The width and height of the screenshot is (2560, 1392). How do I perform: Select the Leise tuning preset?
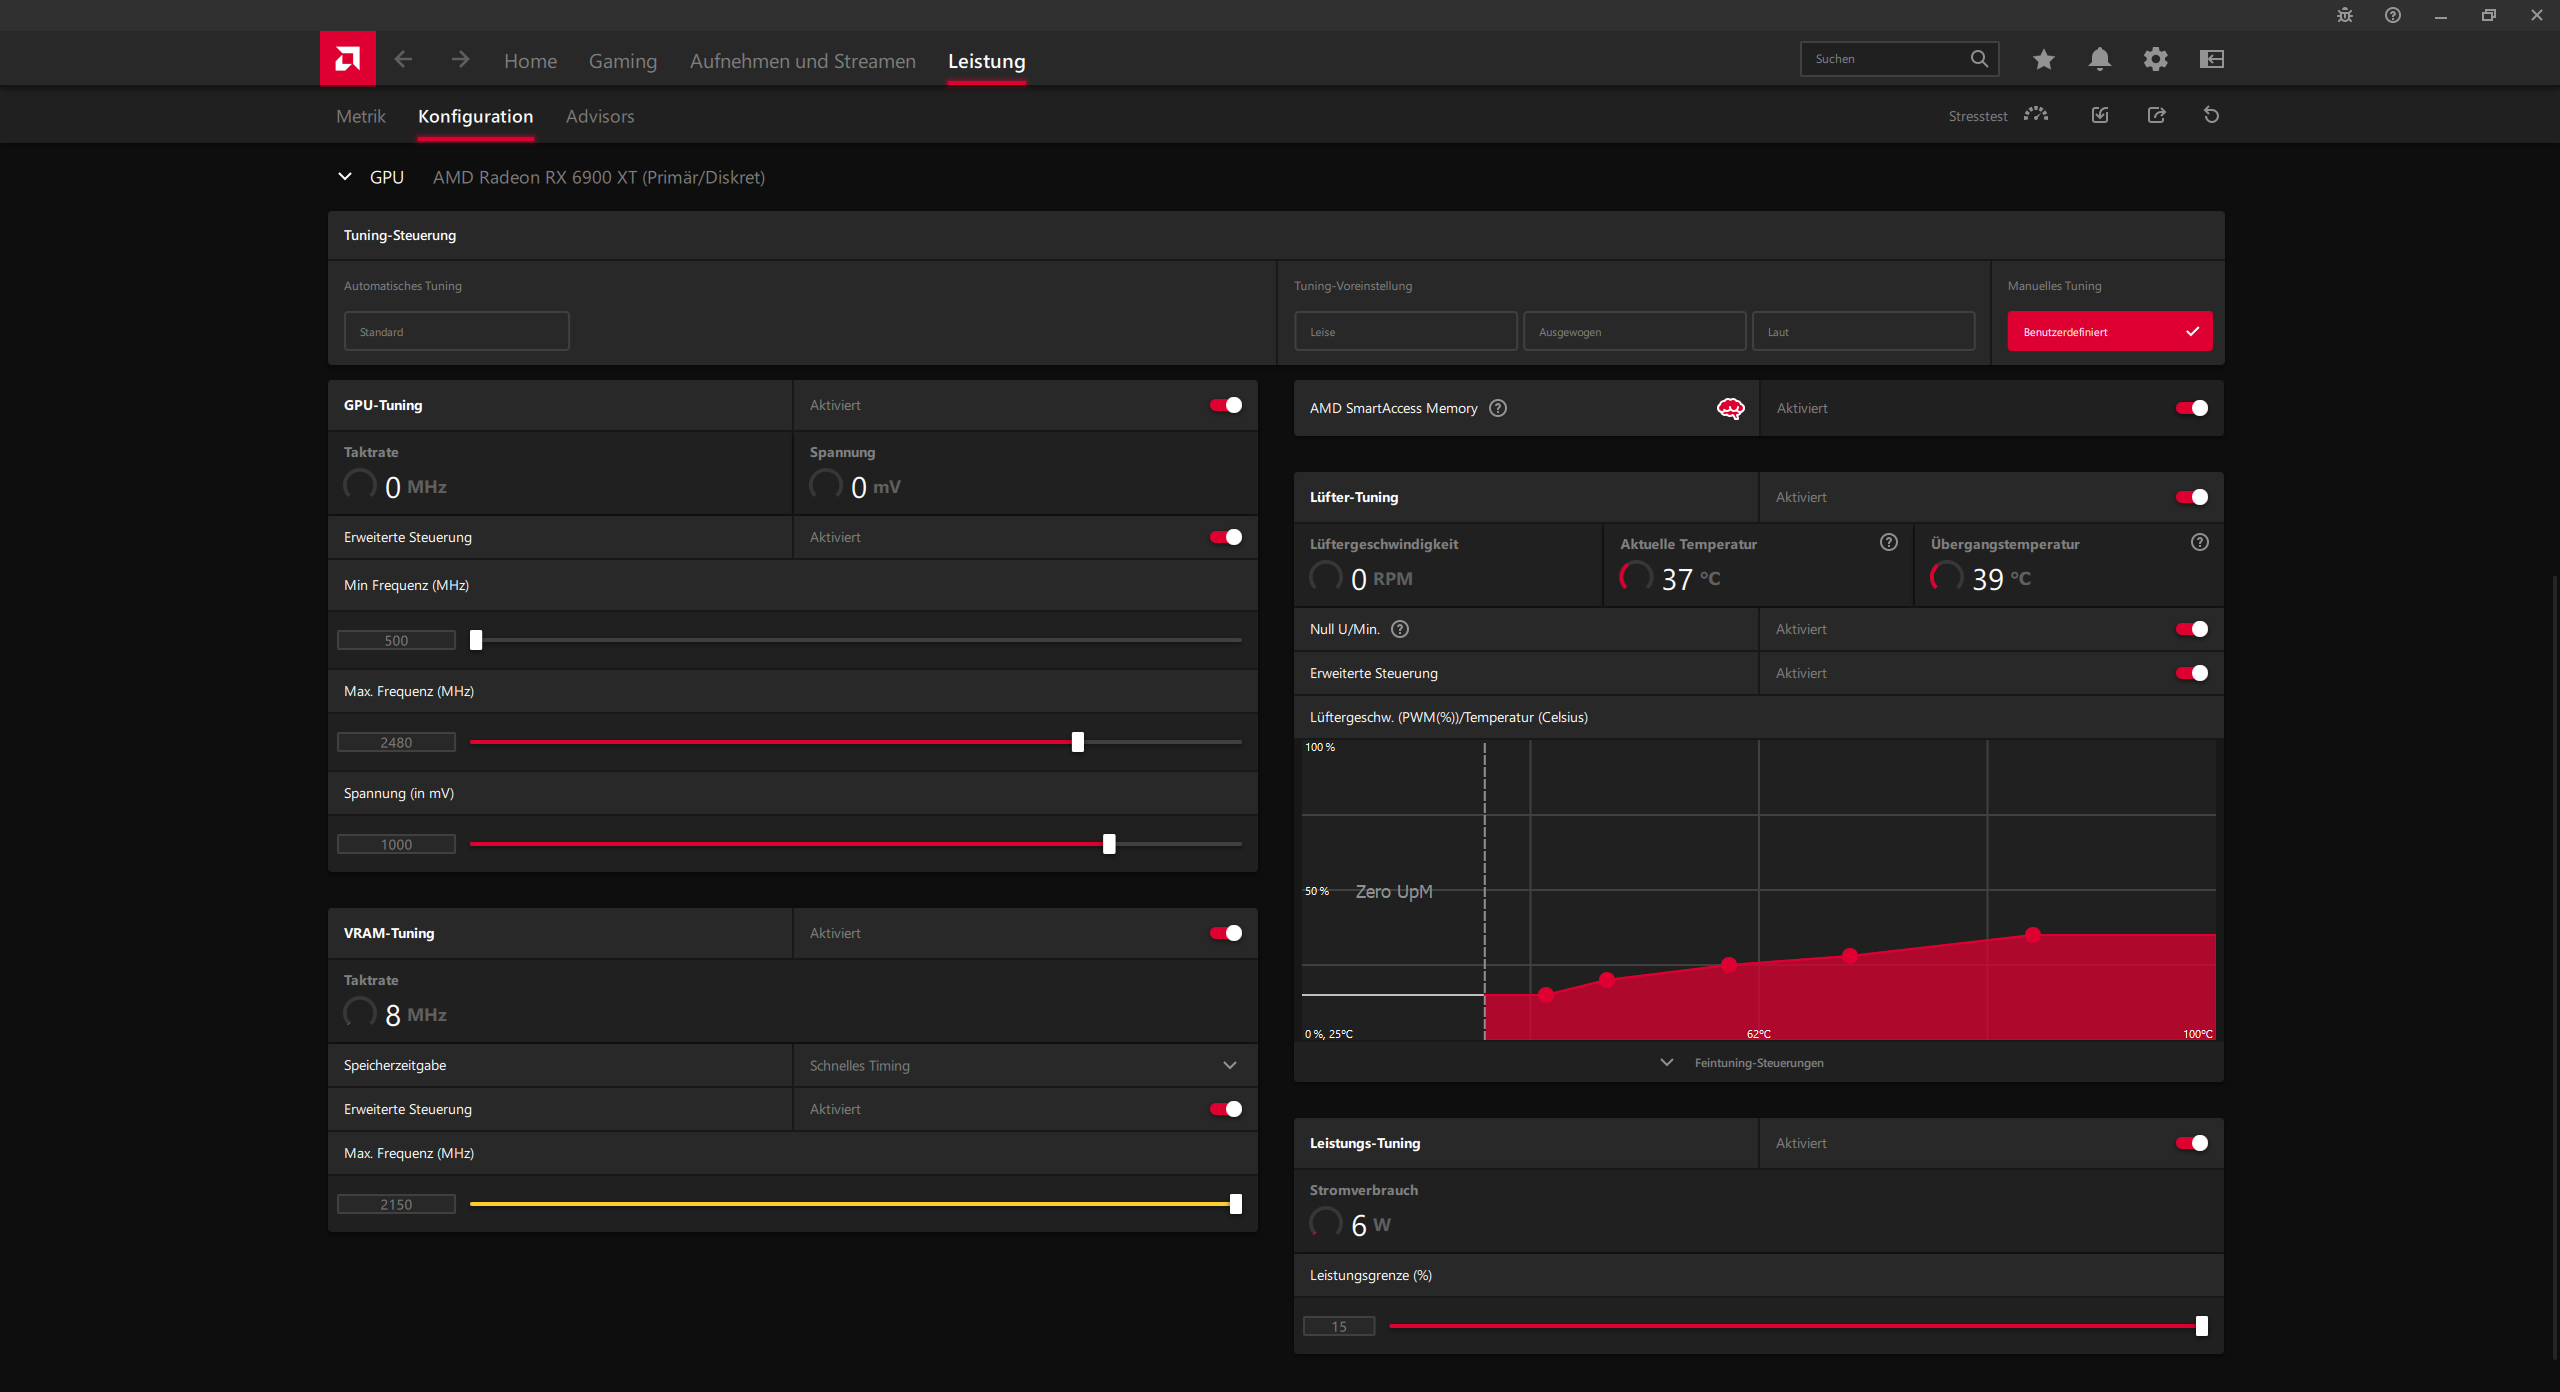1405,331
